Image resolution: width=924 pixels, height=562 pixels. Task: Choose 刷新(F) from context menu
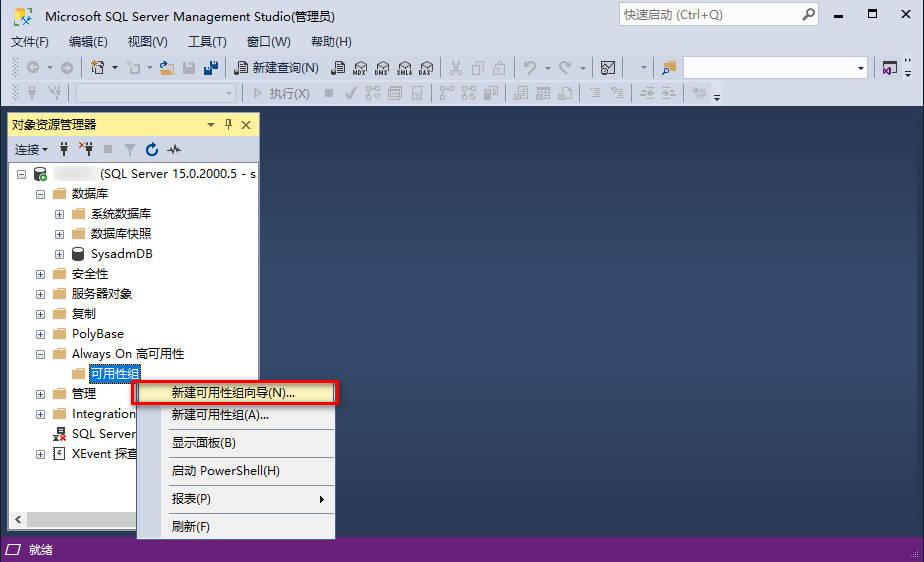236,527
